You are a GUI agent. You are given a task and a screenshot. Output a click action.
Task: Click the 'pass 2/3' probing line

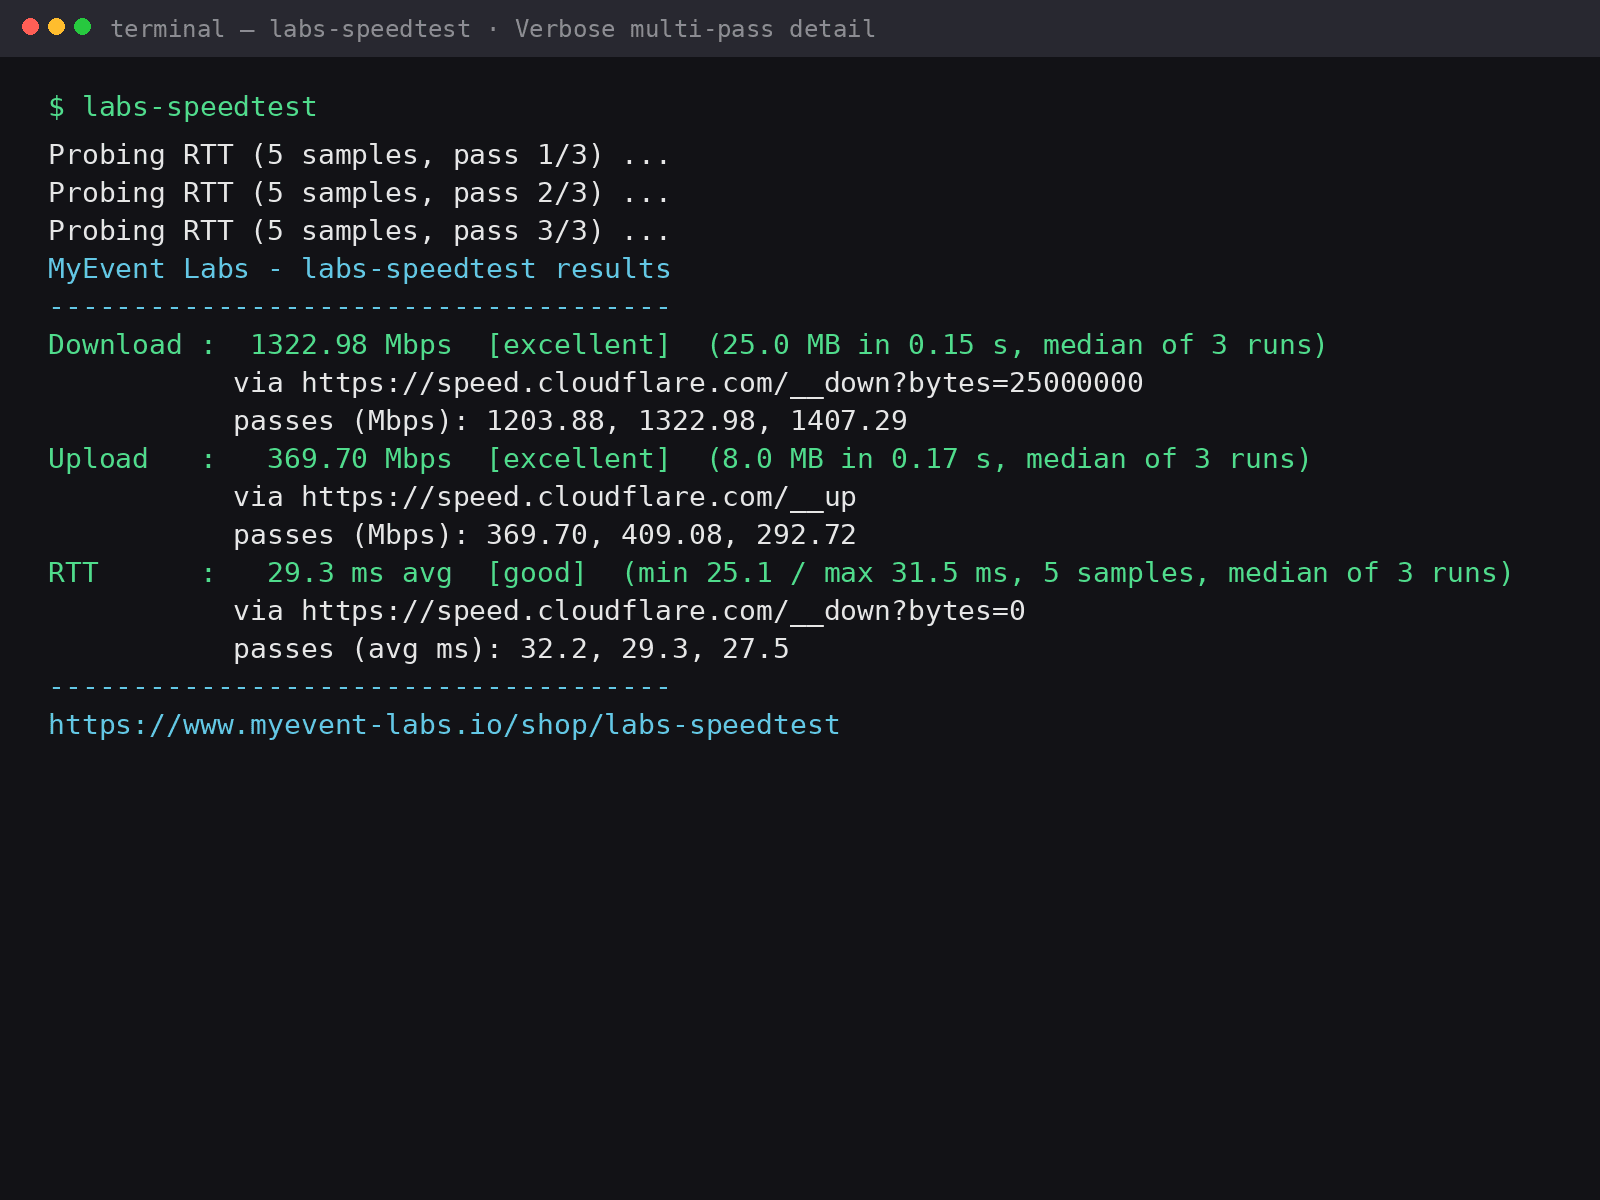[358, 193]
